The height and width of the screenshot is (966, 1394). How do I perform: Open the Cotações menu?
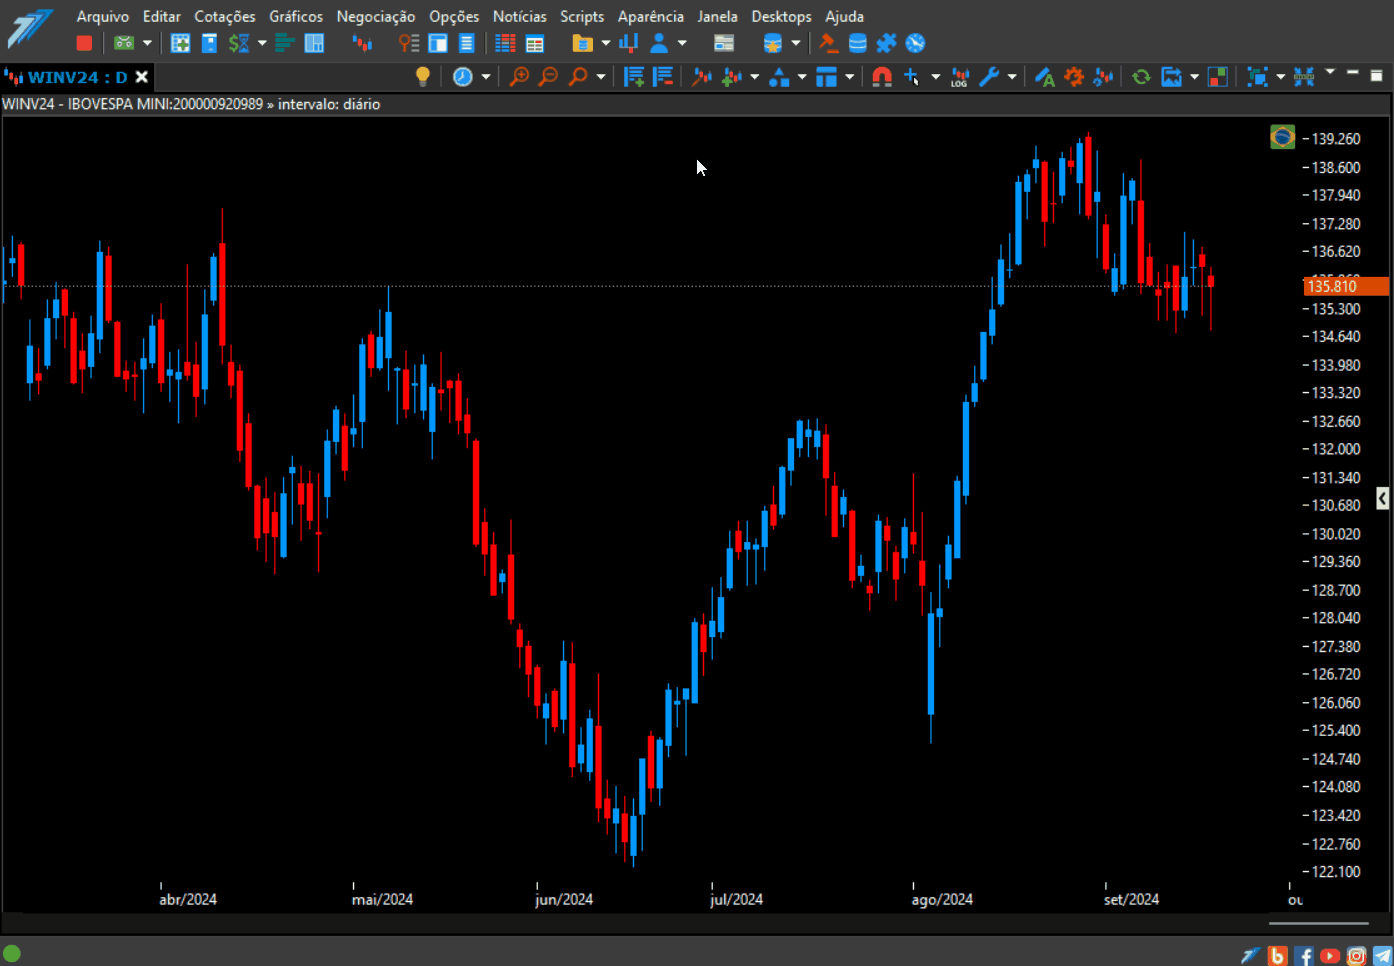(x=225, y=16)
